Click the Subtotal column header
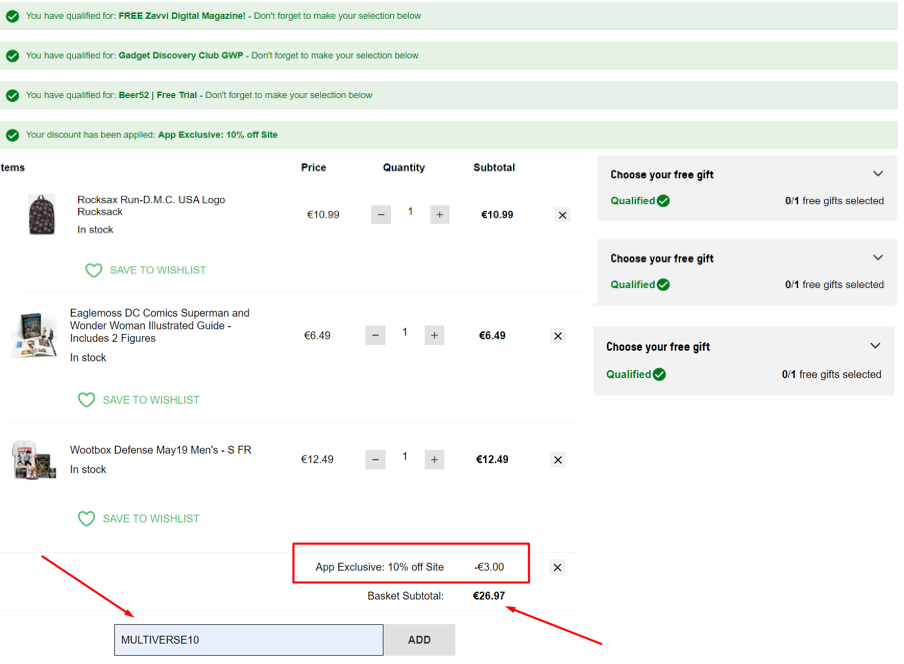Image resolution: width=904 pixels, height=664 pixels. 494,168
